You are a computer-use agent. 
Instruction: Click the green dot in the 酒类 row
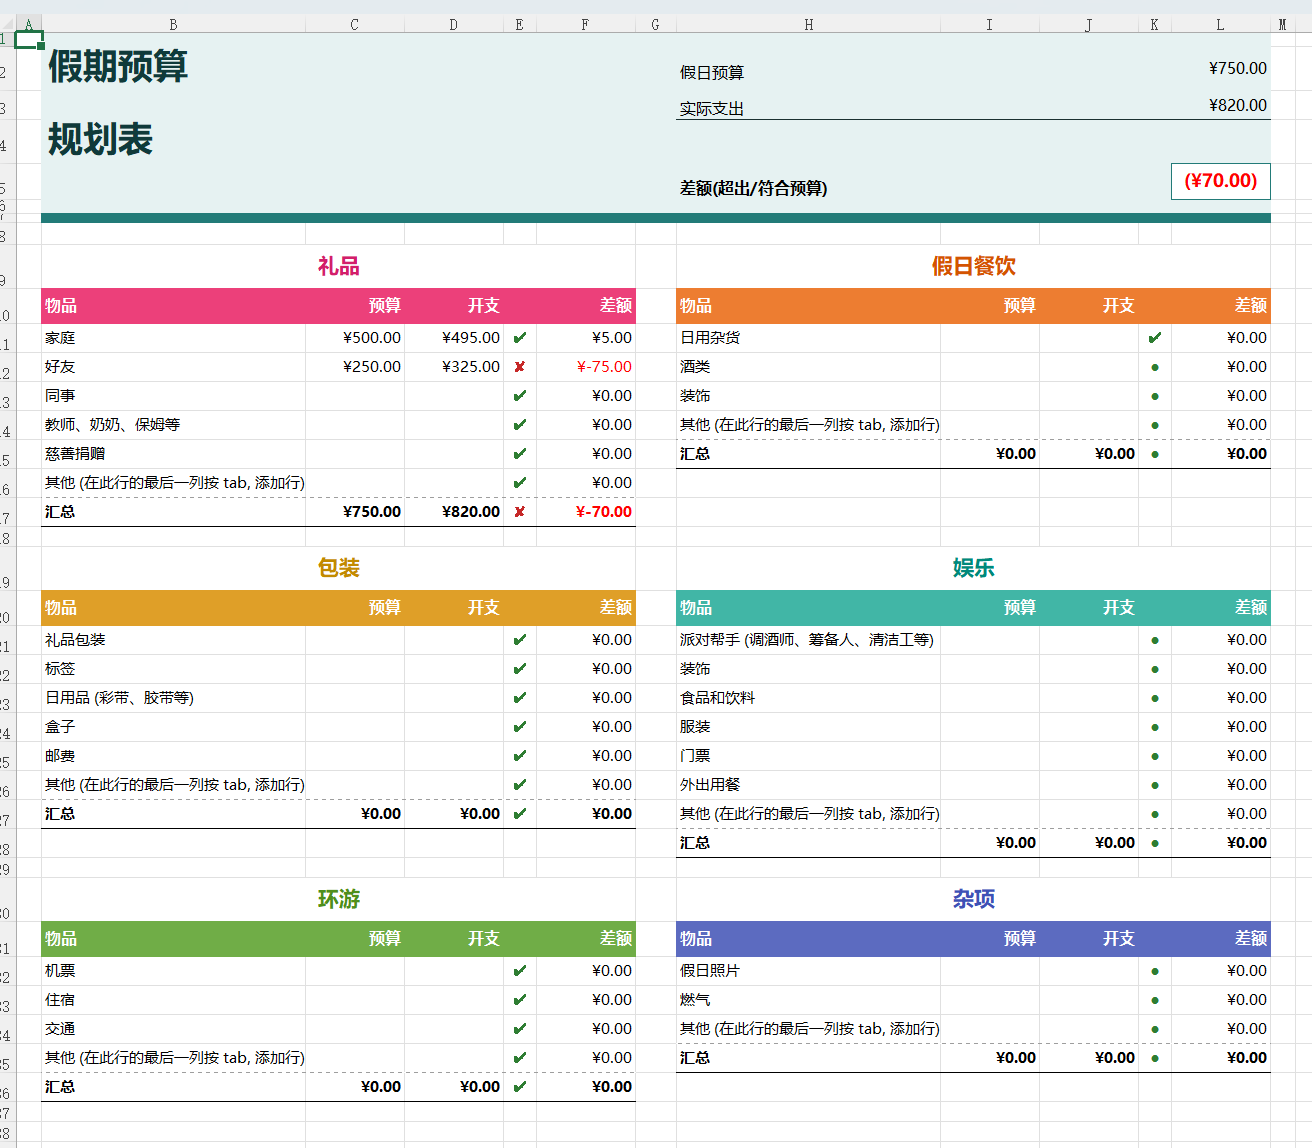coord(1155,367)
